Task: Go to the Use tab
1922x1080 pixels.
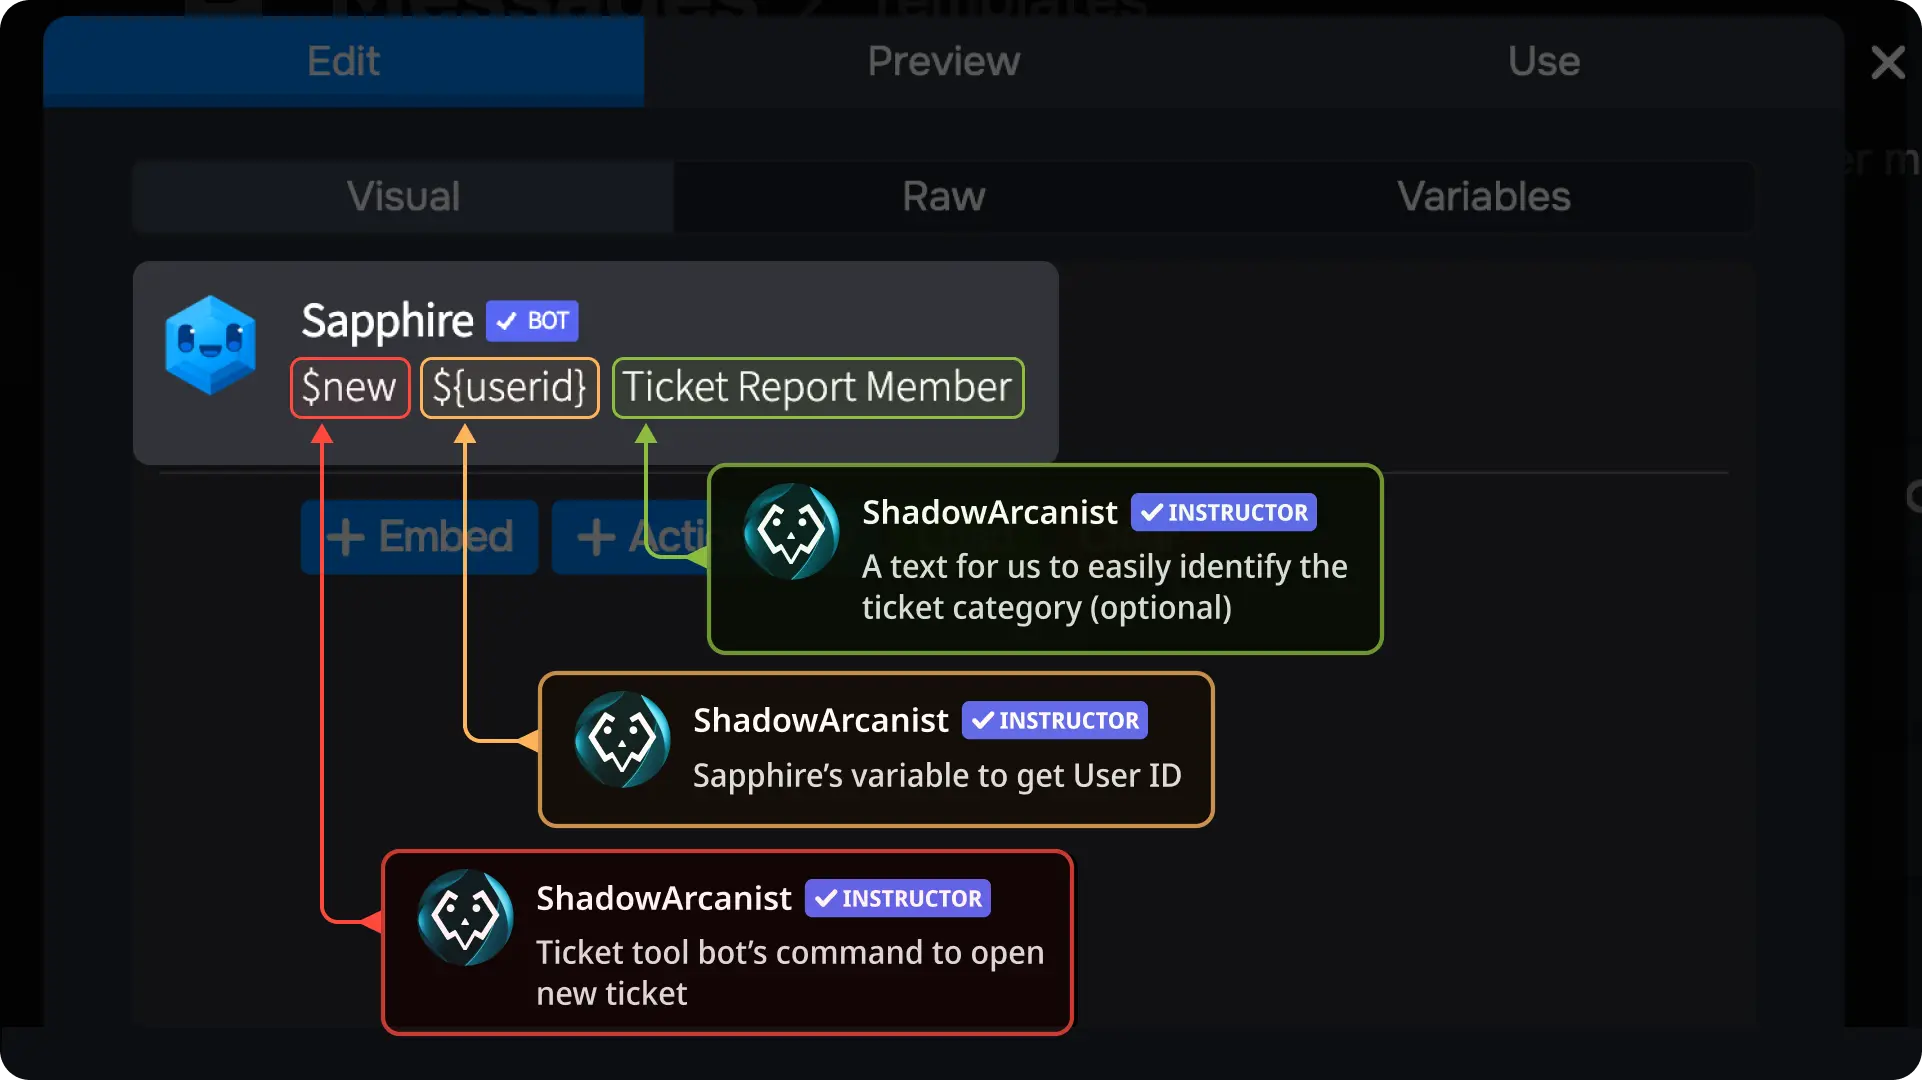Action: (1544, 61)
